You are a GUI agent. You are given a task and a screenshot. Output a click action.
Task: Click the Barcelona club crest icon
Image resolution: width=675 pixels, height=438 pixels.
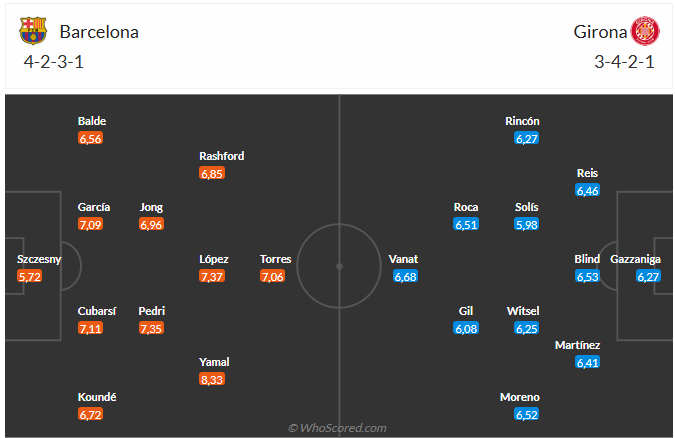(x=33, y=31)
